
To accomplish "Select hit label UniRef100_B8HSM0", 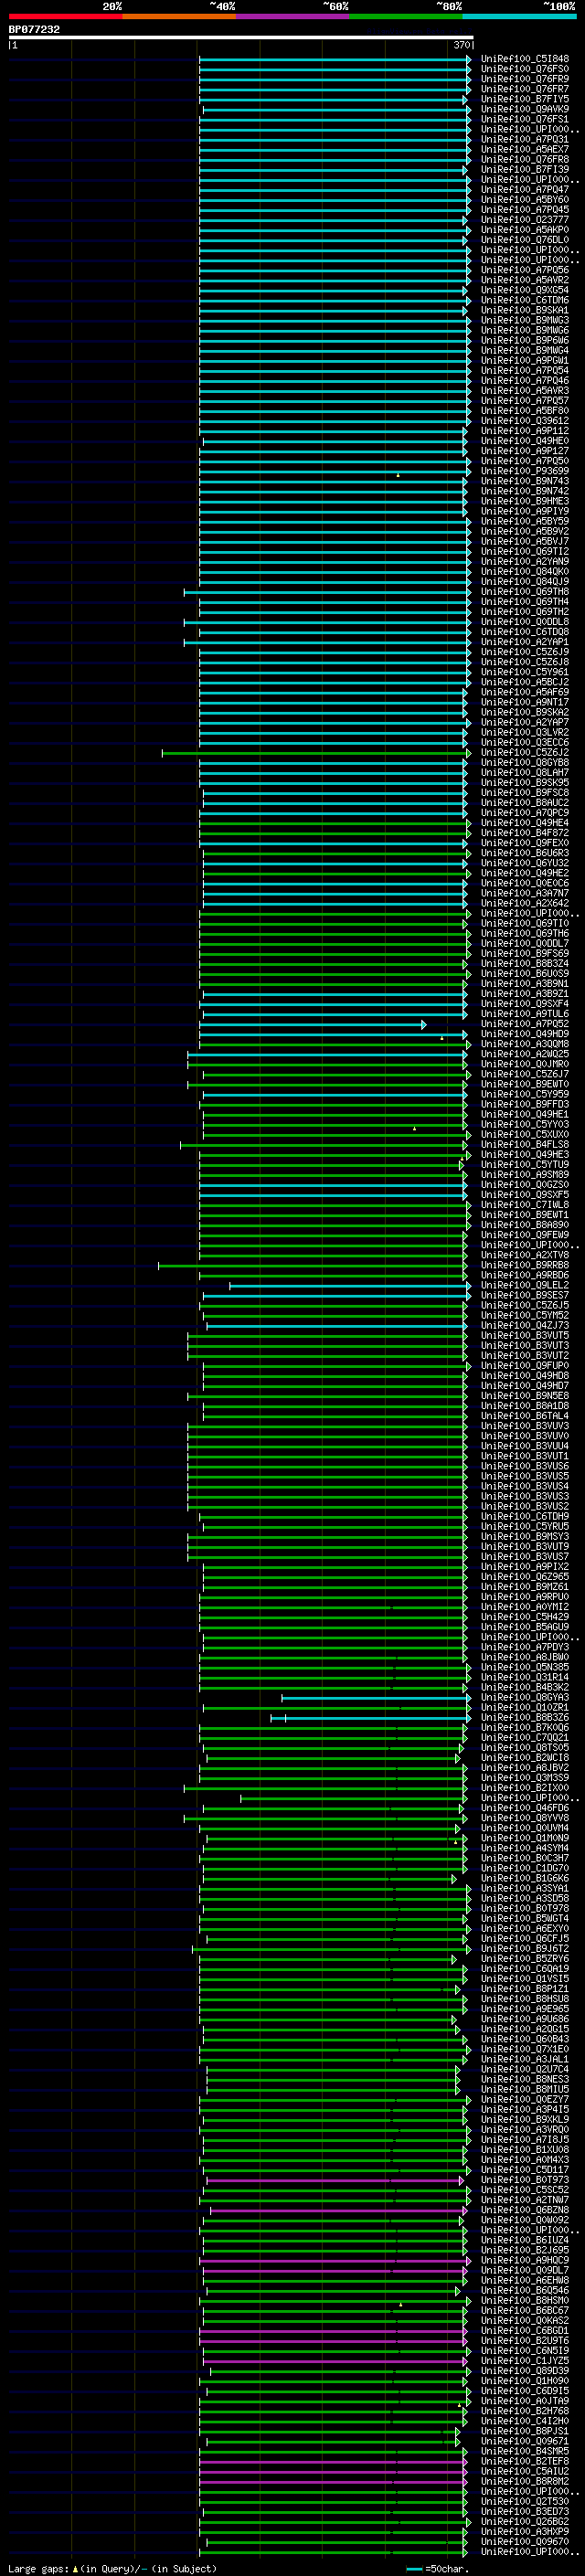I will [x=525, y=2300].
